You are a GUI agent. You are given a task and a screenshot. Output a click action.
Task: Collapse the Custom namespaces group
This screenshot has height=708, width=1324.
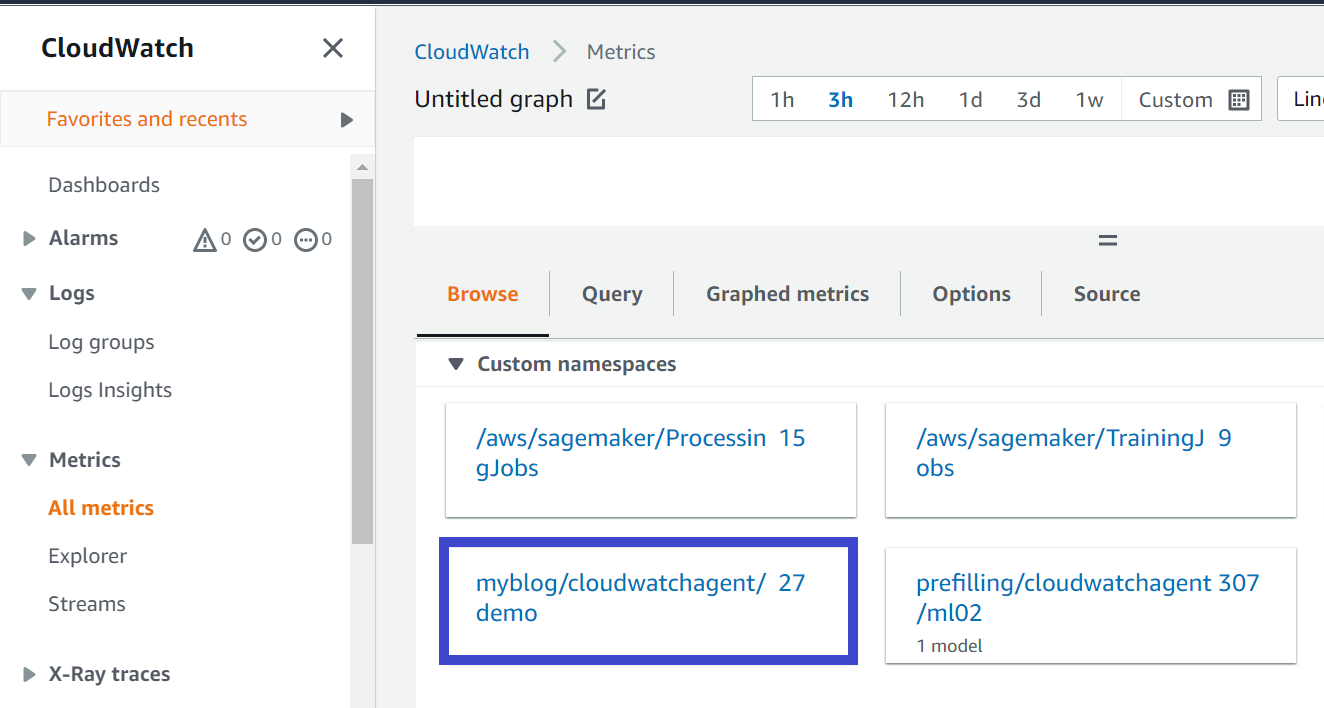456,365
